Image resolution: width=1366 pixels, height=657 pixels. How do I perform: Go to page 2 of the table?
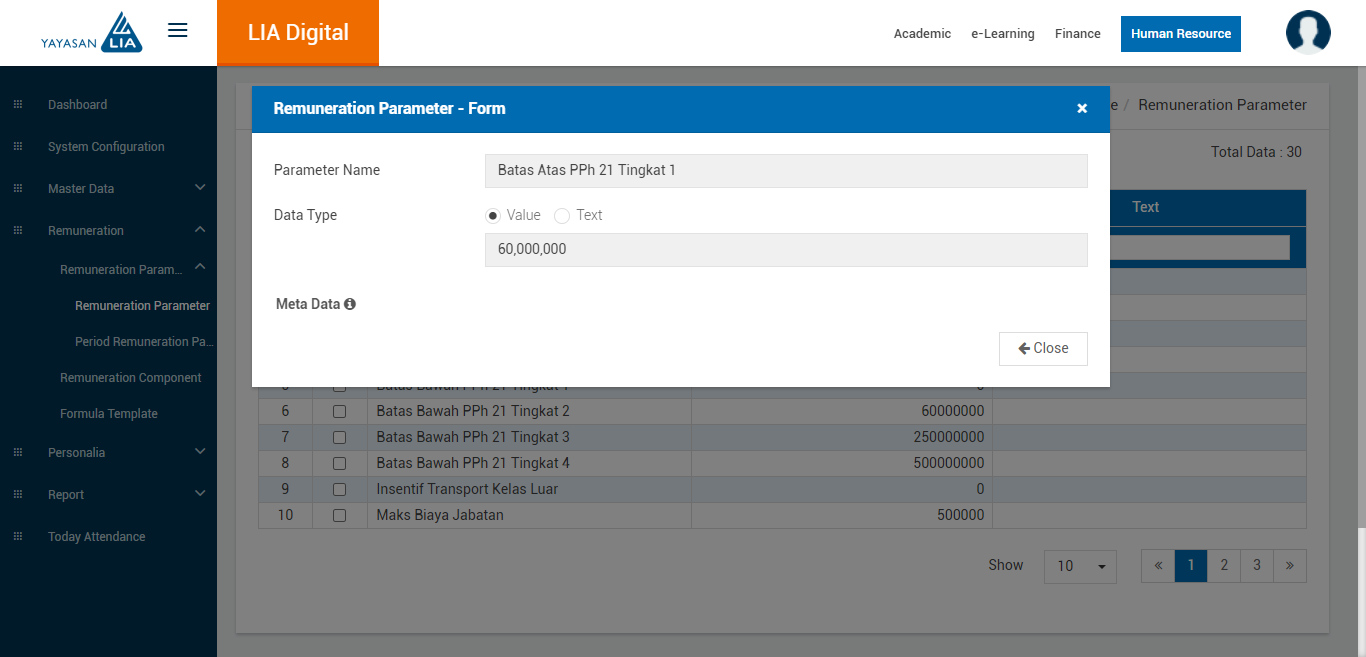(x=1223, y=565)
